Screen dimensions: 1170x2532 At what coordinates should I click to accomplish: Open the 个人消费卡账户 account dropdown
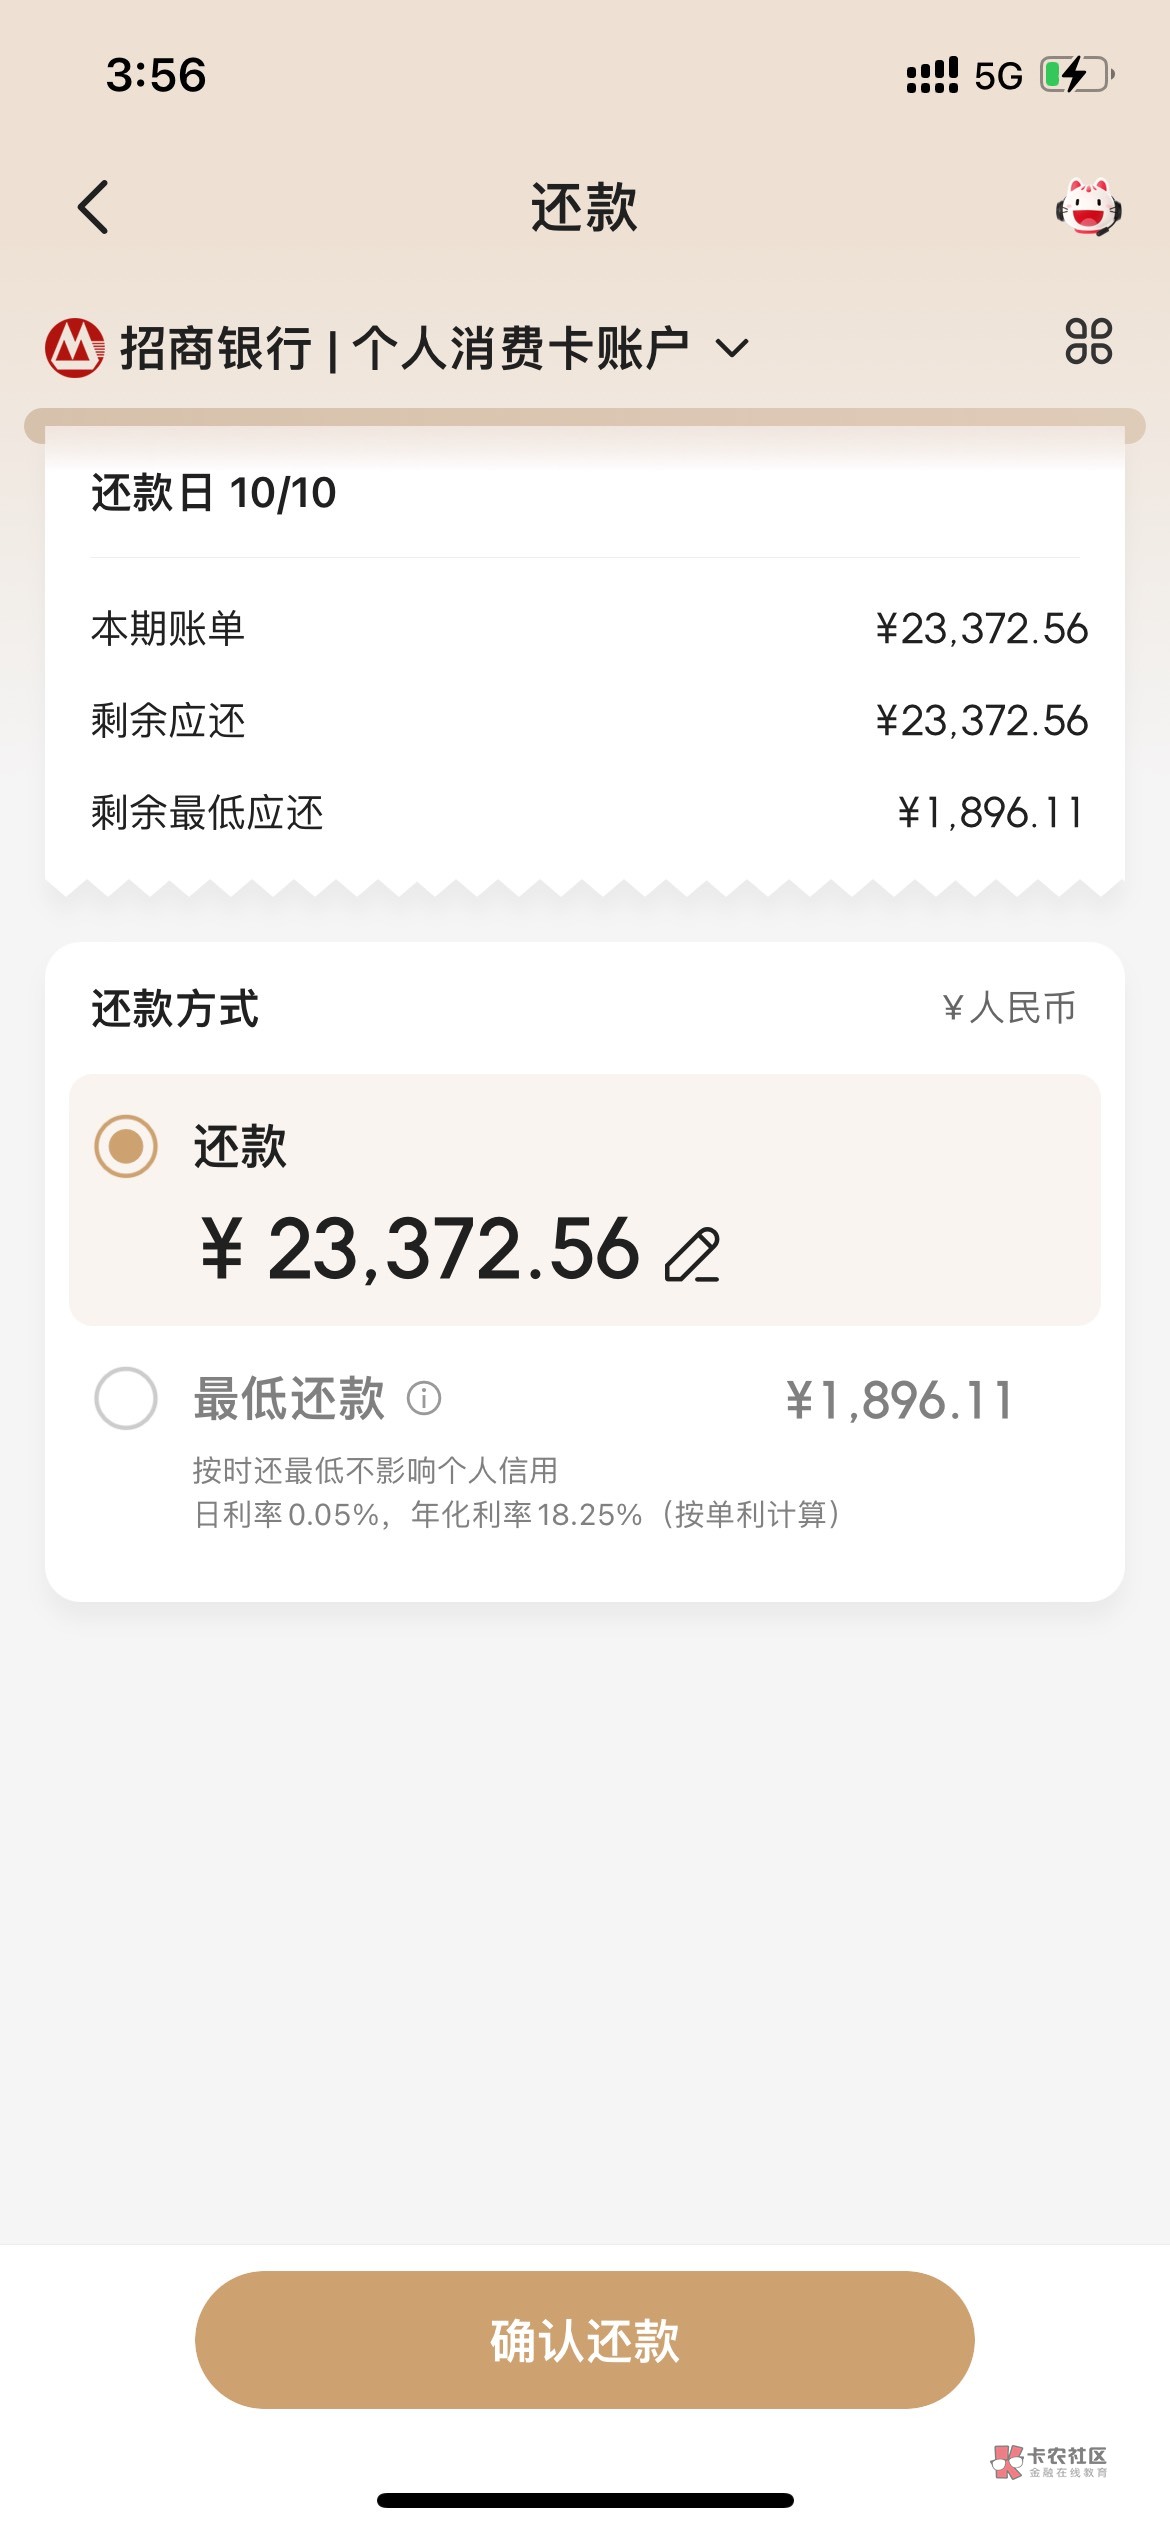click(x=520, y=349)
